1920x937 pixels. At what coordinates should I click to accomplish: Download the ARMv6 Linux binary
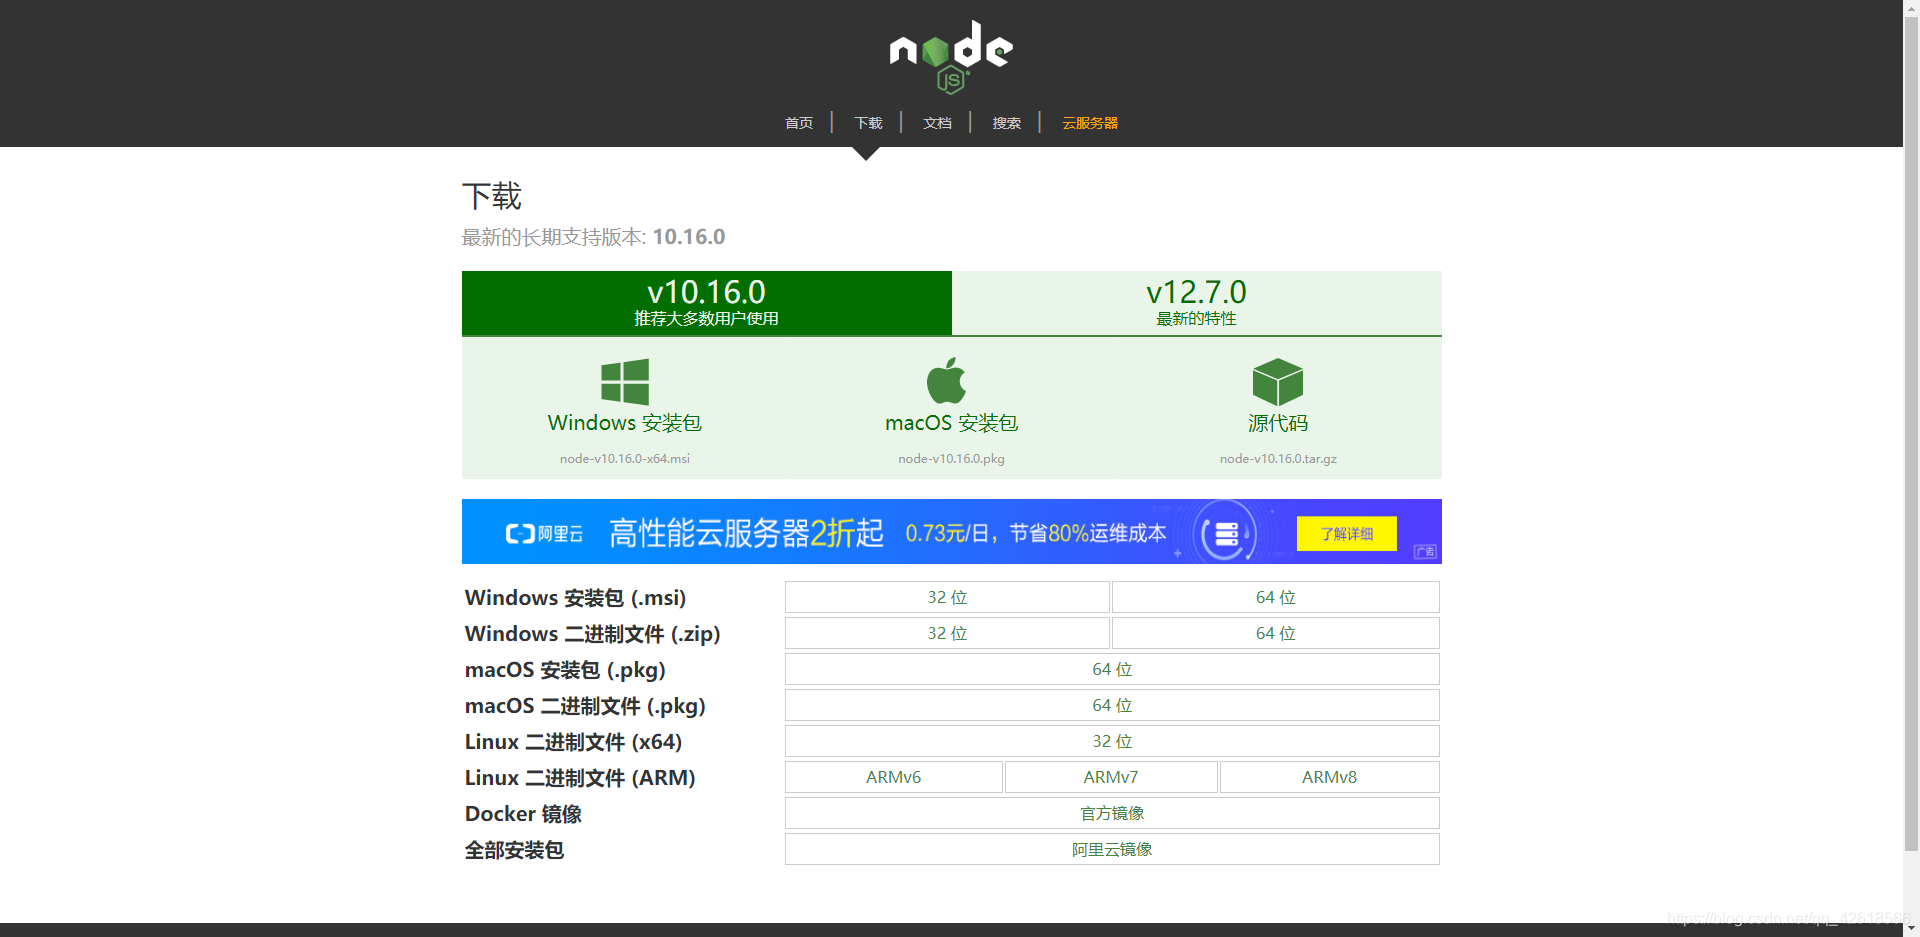(894, 777)
